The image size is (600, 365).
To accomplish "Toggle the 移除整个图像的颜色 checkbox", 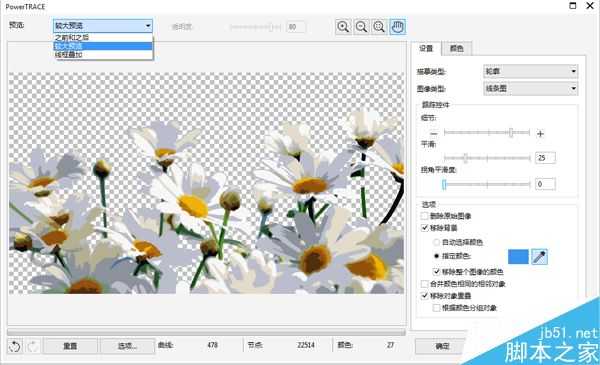I will click(437, 272).
